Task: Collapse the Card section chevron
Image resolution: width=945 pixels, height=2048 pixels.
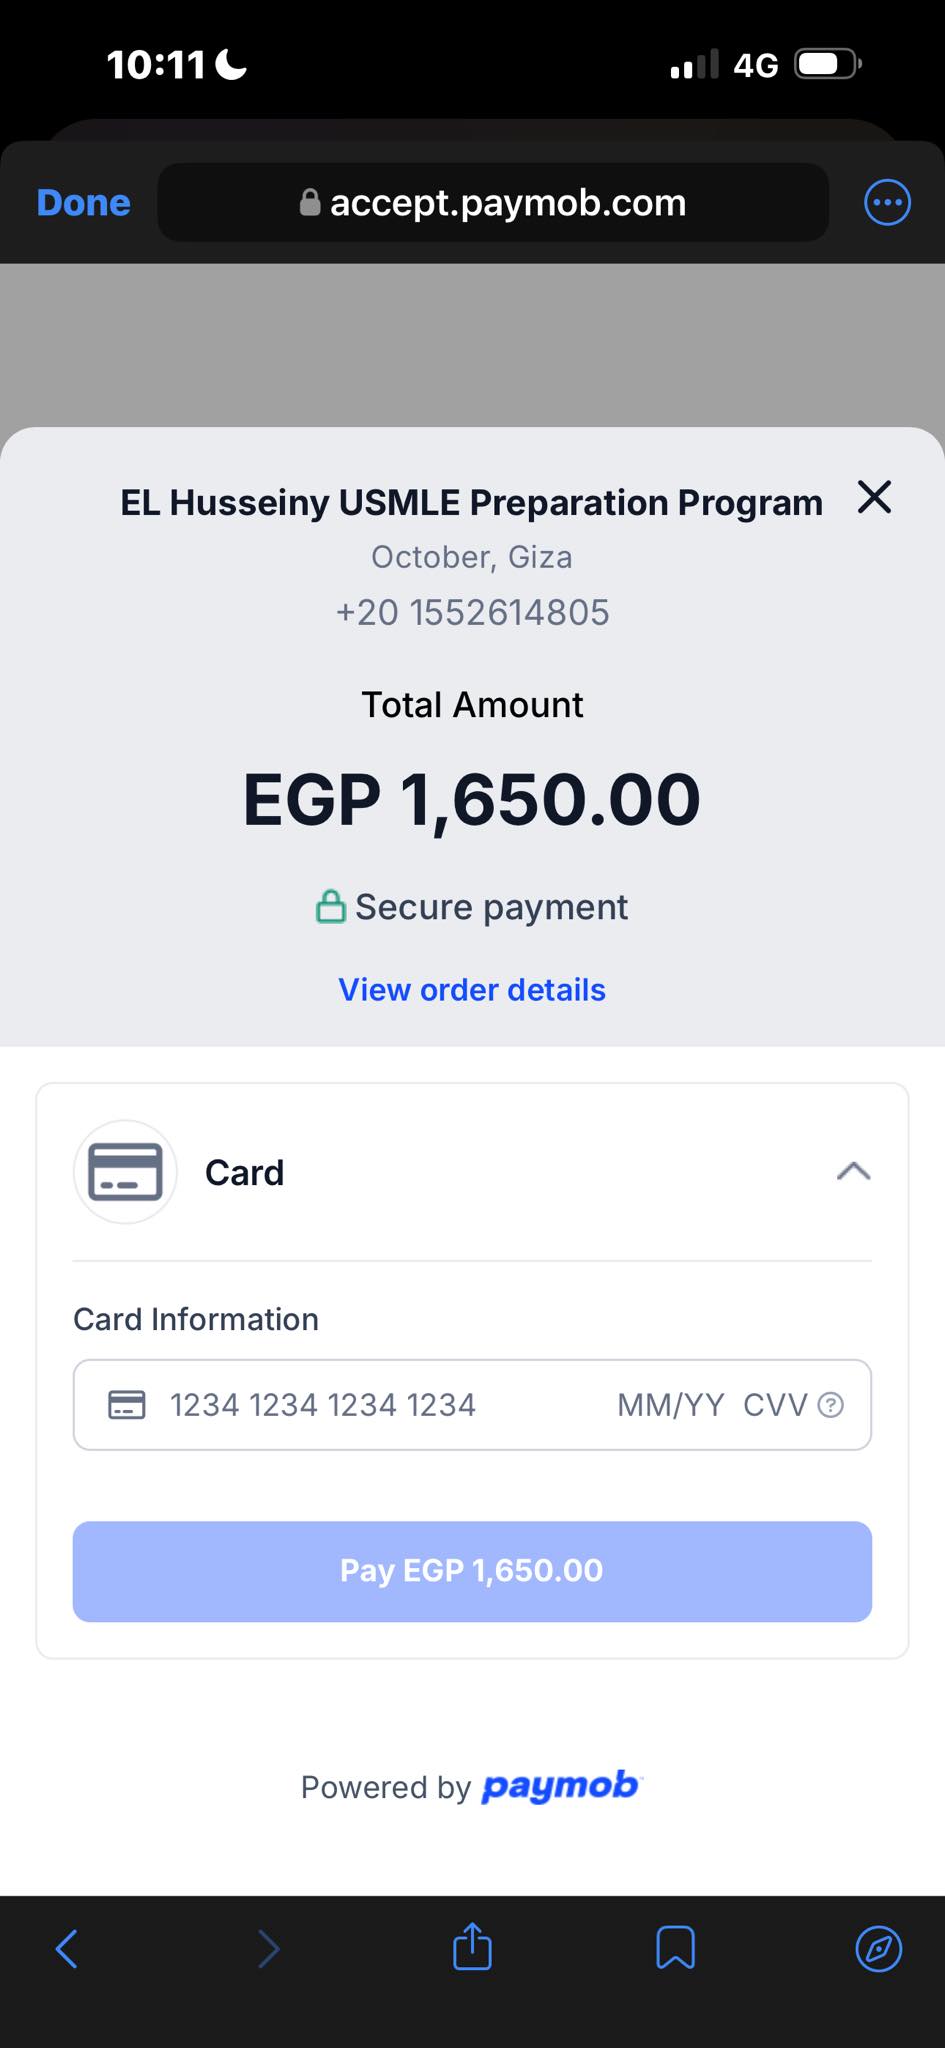Action: pos(853,1171)
